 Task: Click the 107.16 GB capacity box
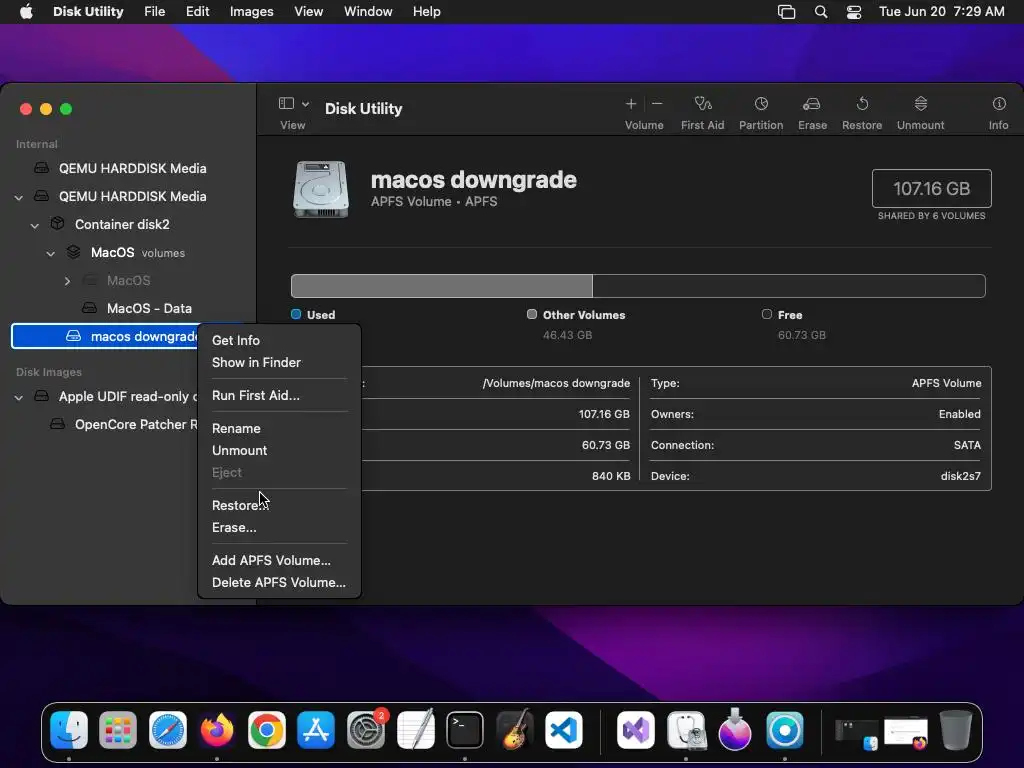(931, 189)
